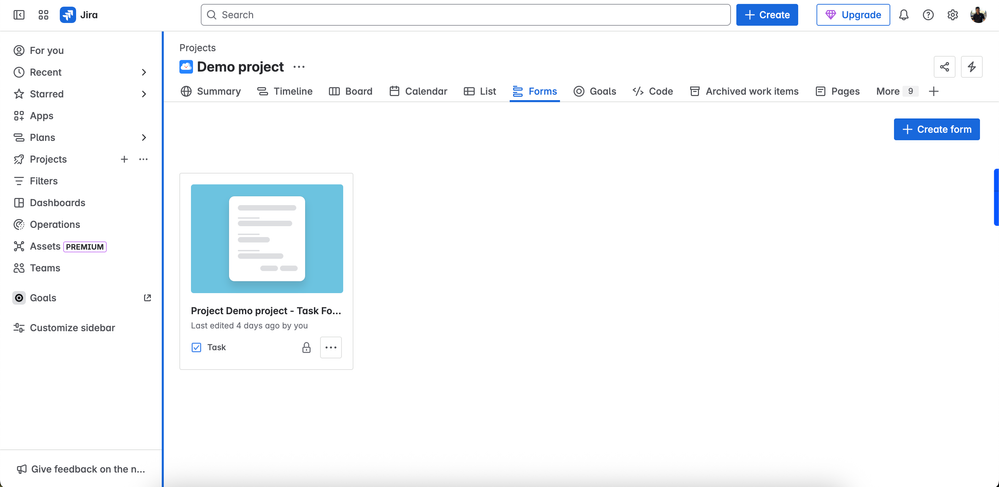Open Demo project more actions ellipsis

tap(299, 67)
